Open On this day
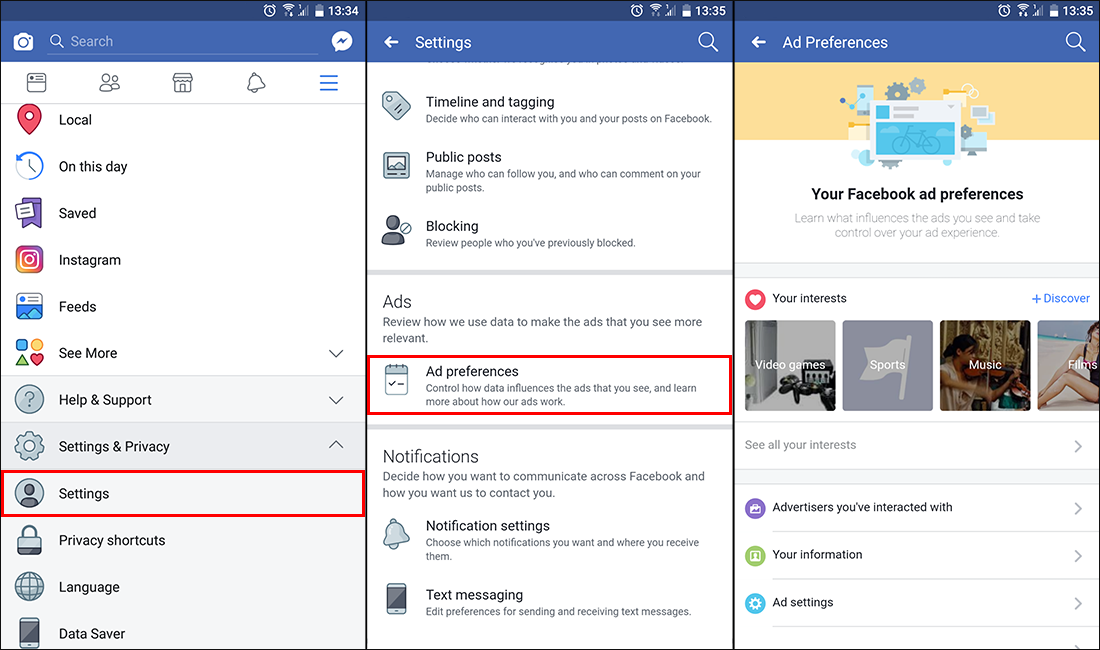The width and height of the screenshot is (1100, 650). [183, 166]
